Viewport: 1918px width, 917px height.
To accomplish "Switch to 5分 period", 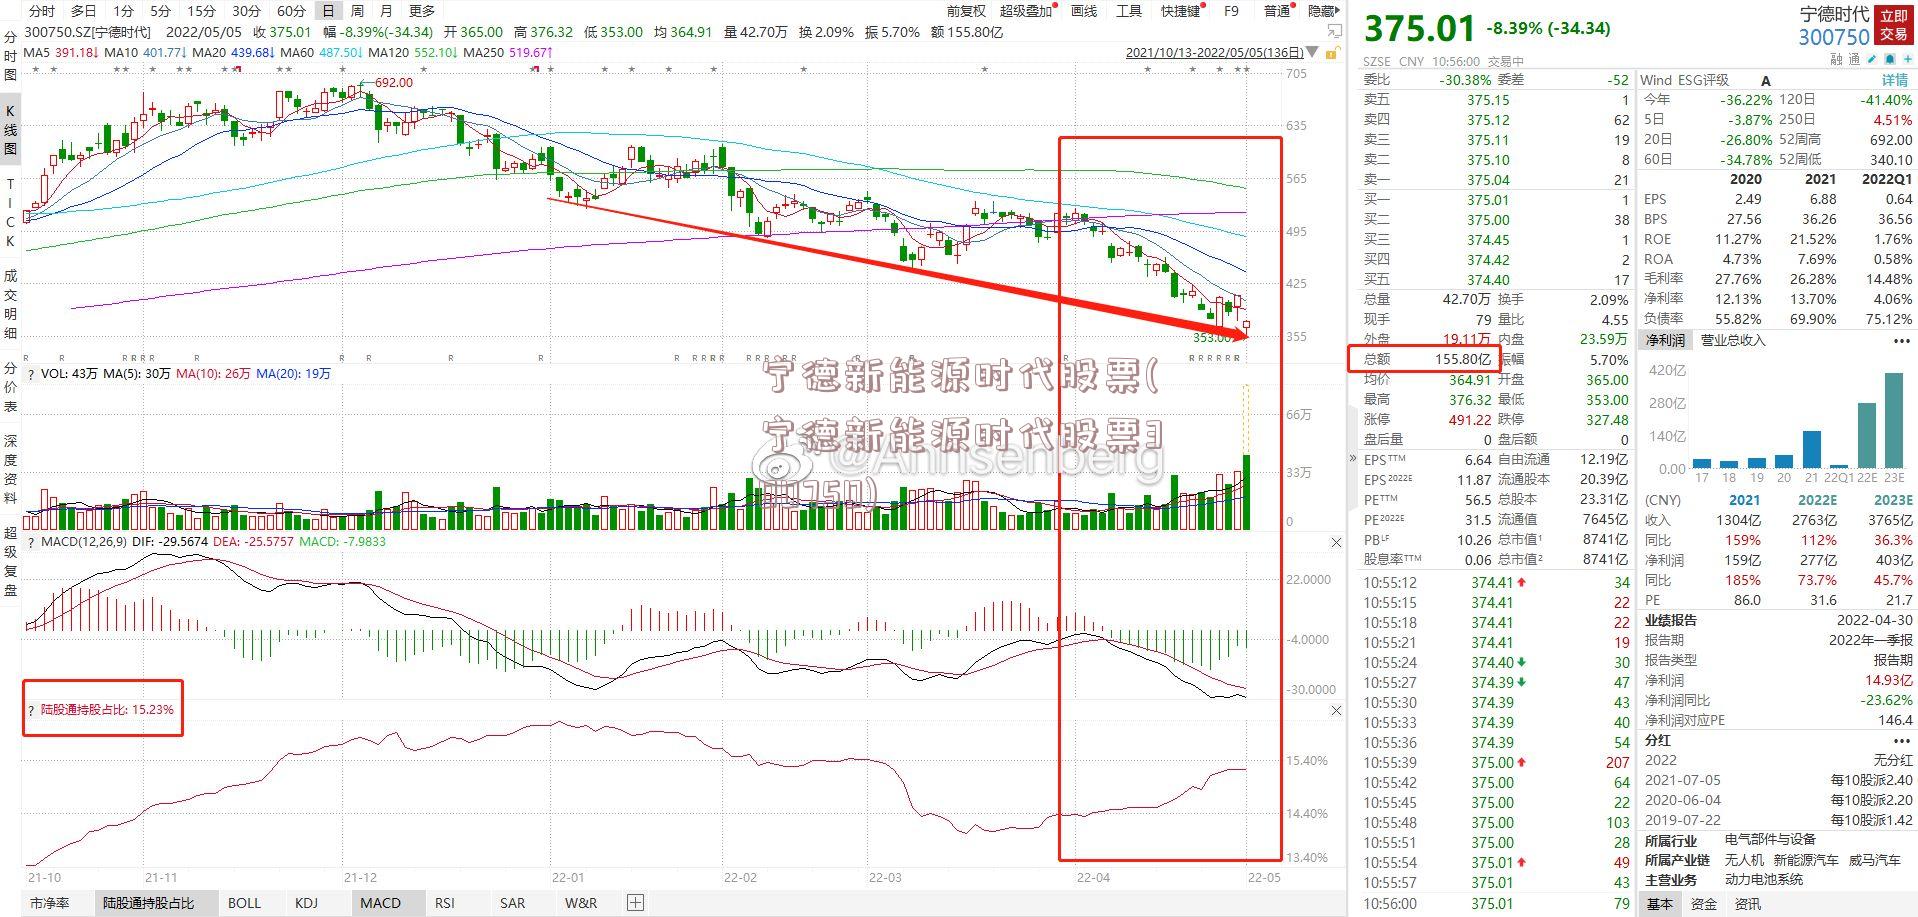I will [160, 11].
